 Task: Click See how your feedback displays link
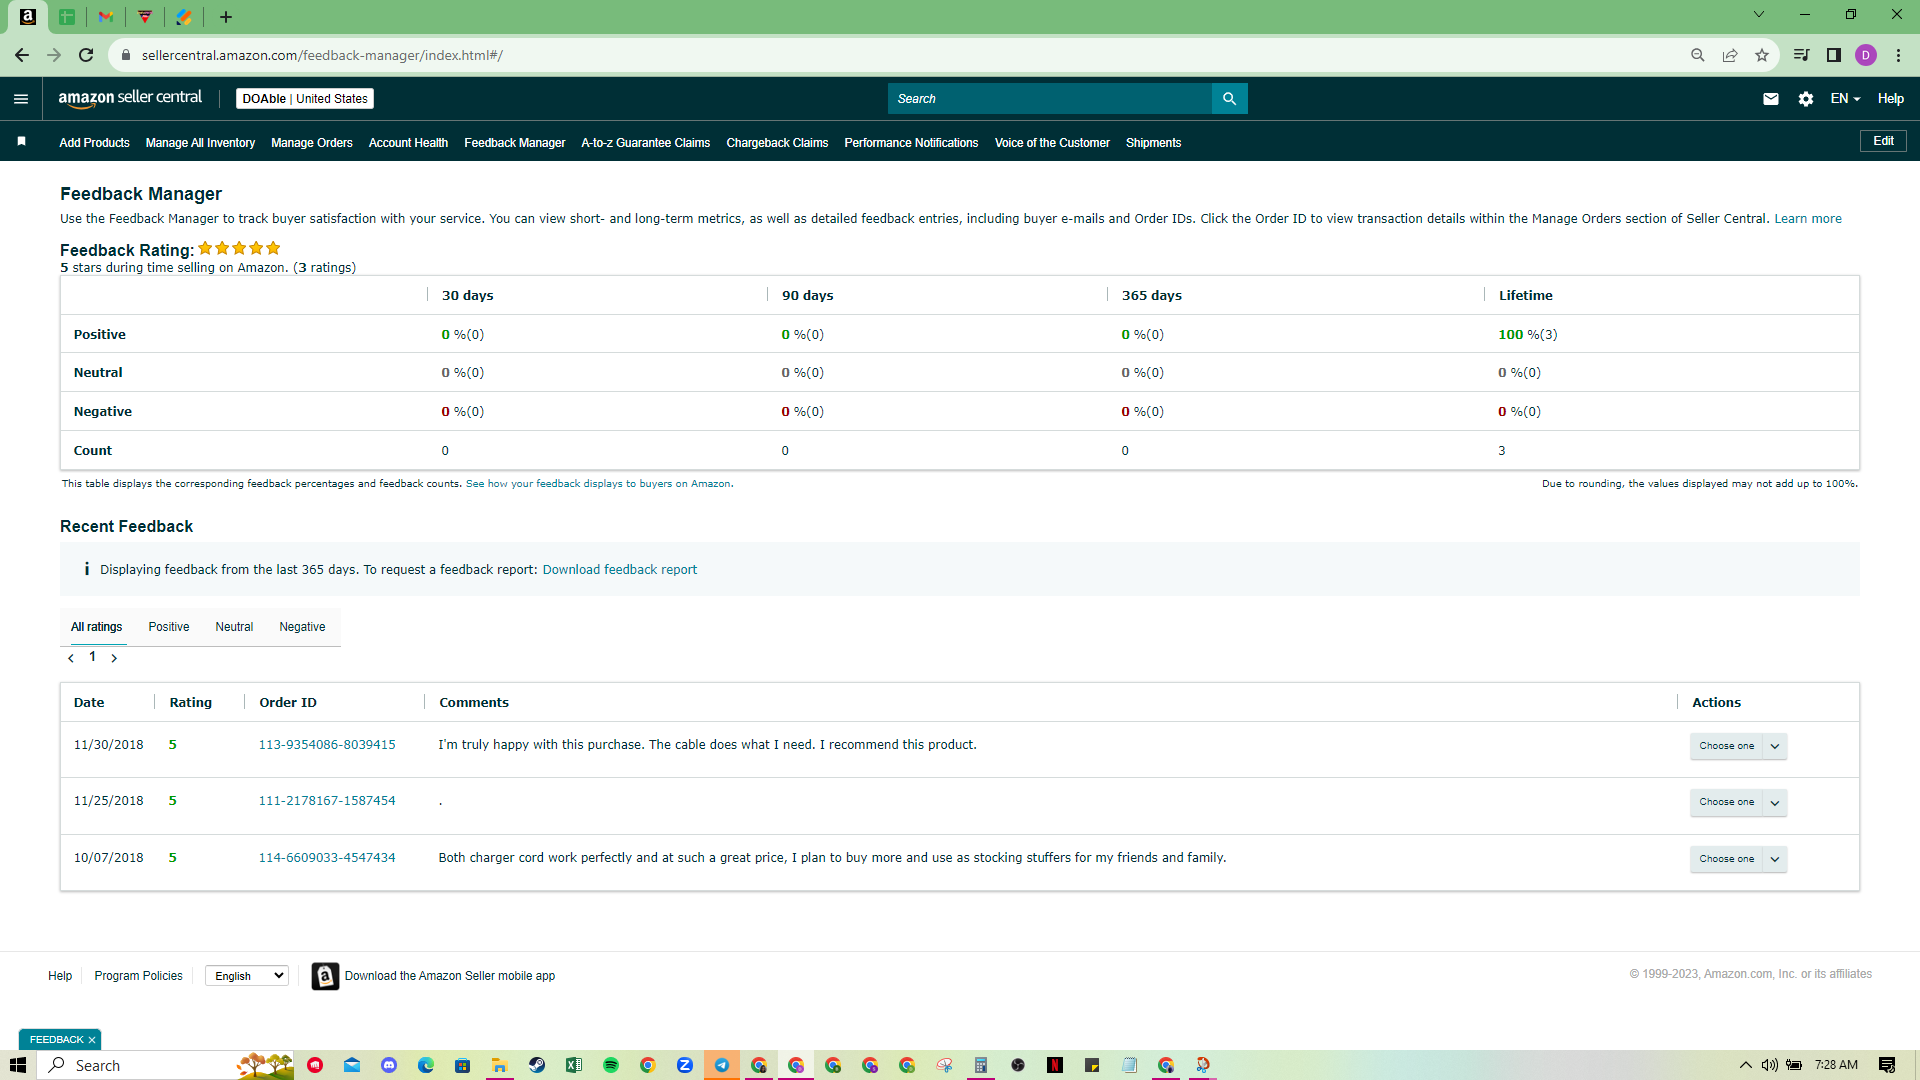click(598, 484)
